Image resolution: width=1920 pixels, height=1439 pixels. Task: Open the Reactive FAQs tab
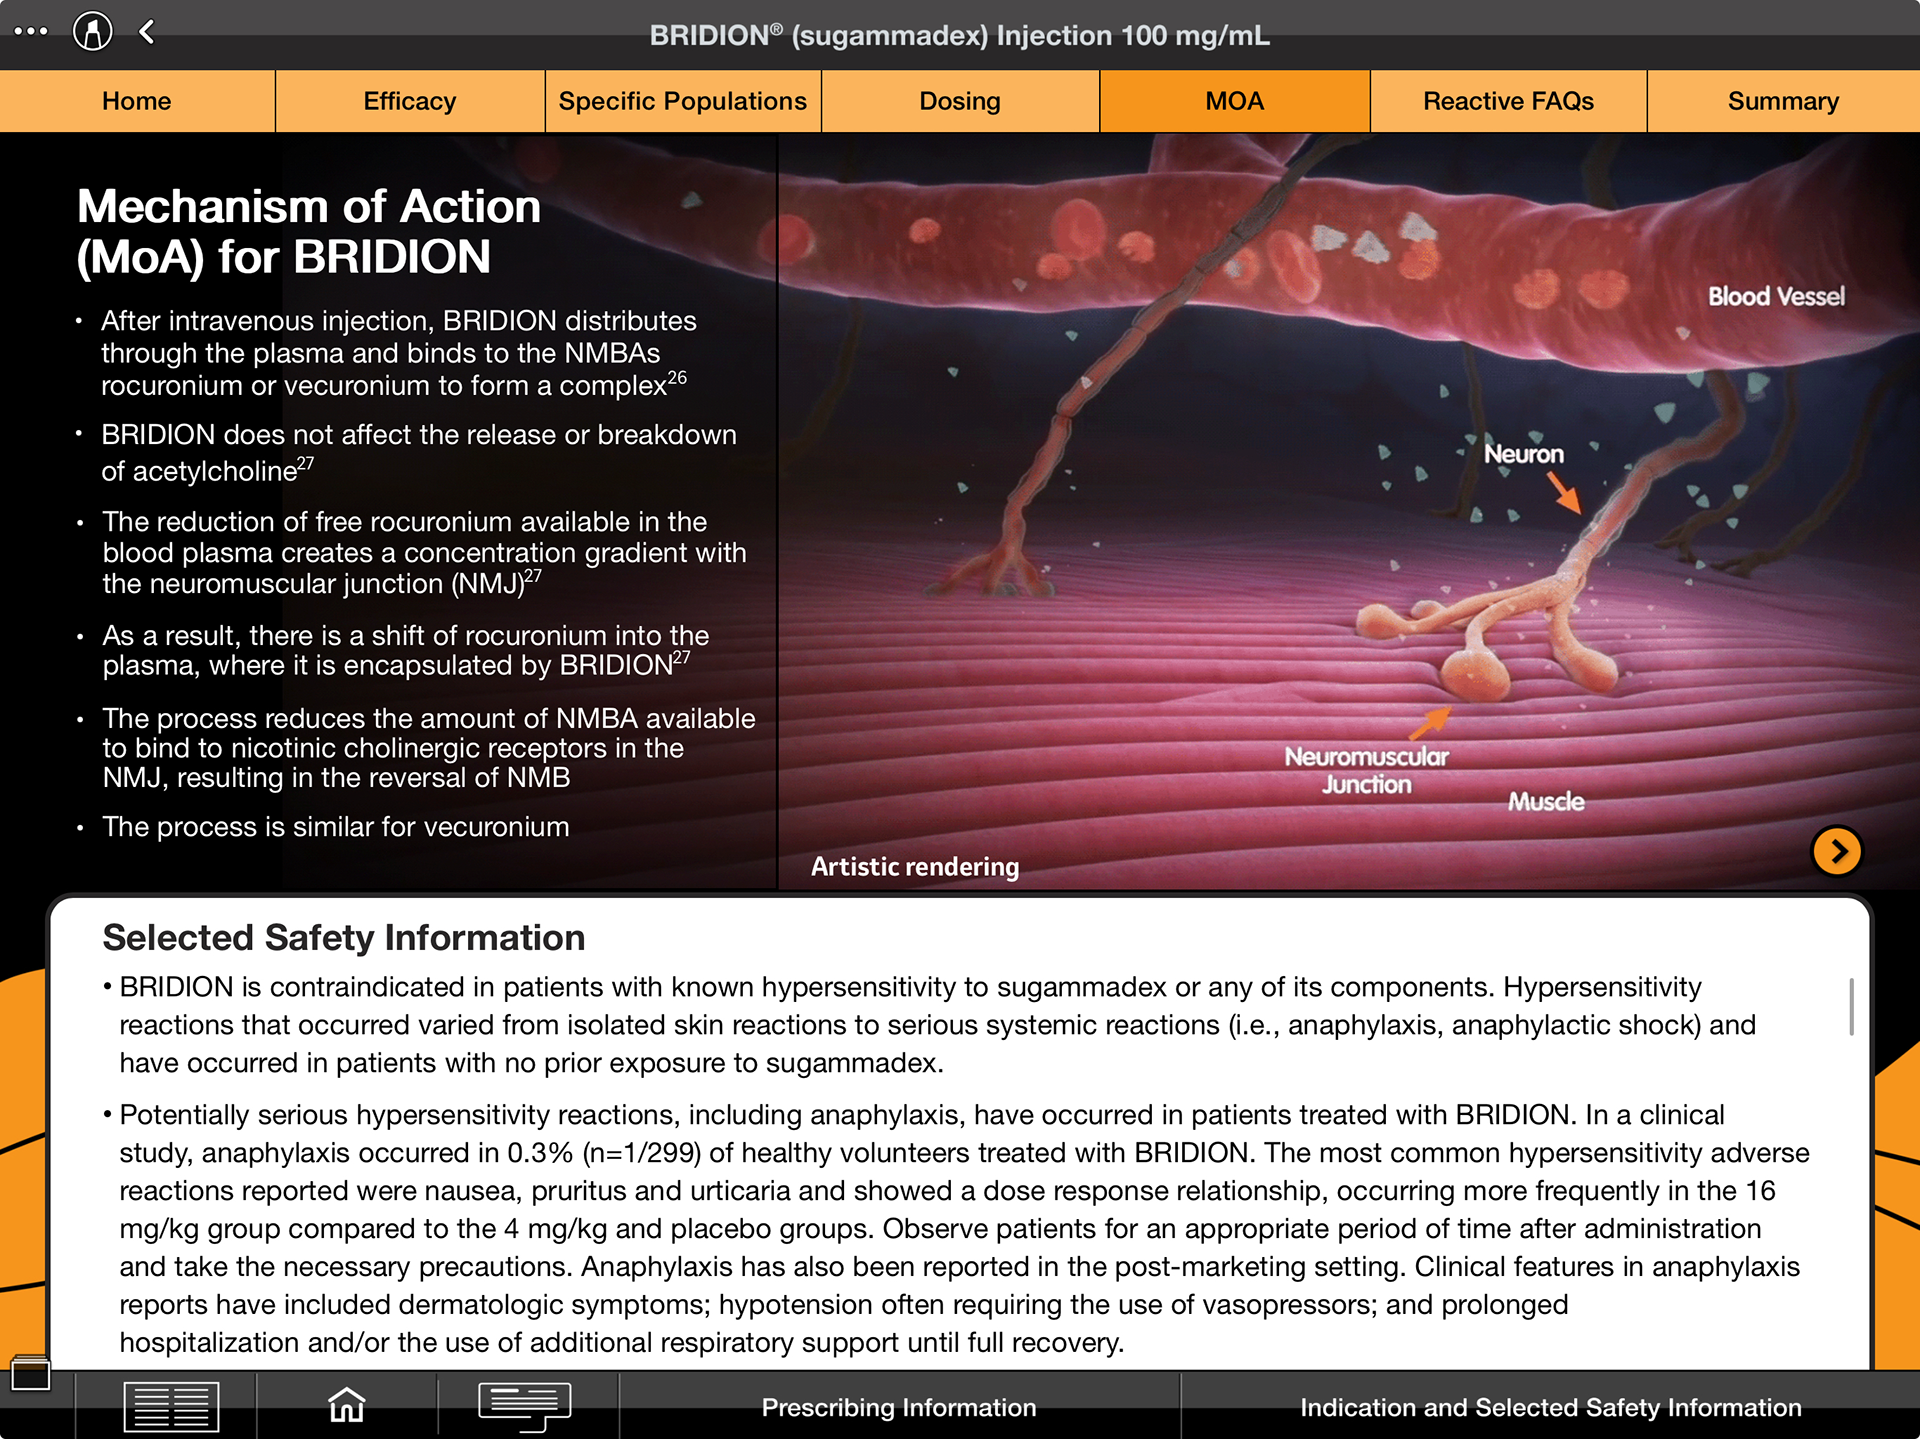1508,101
